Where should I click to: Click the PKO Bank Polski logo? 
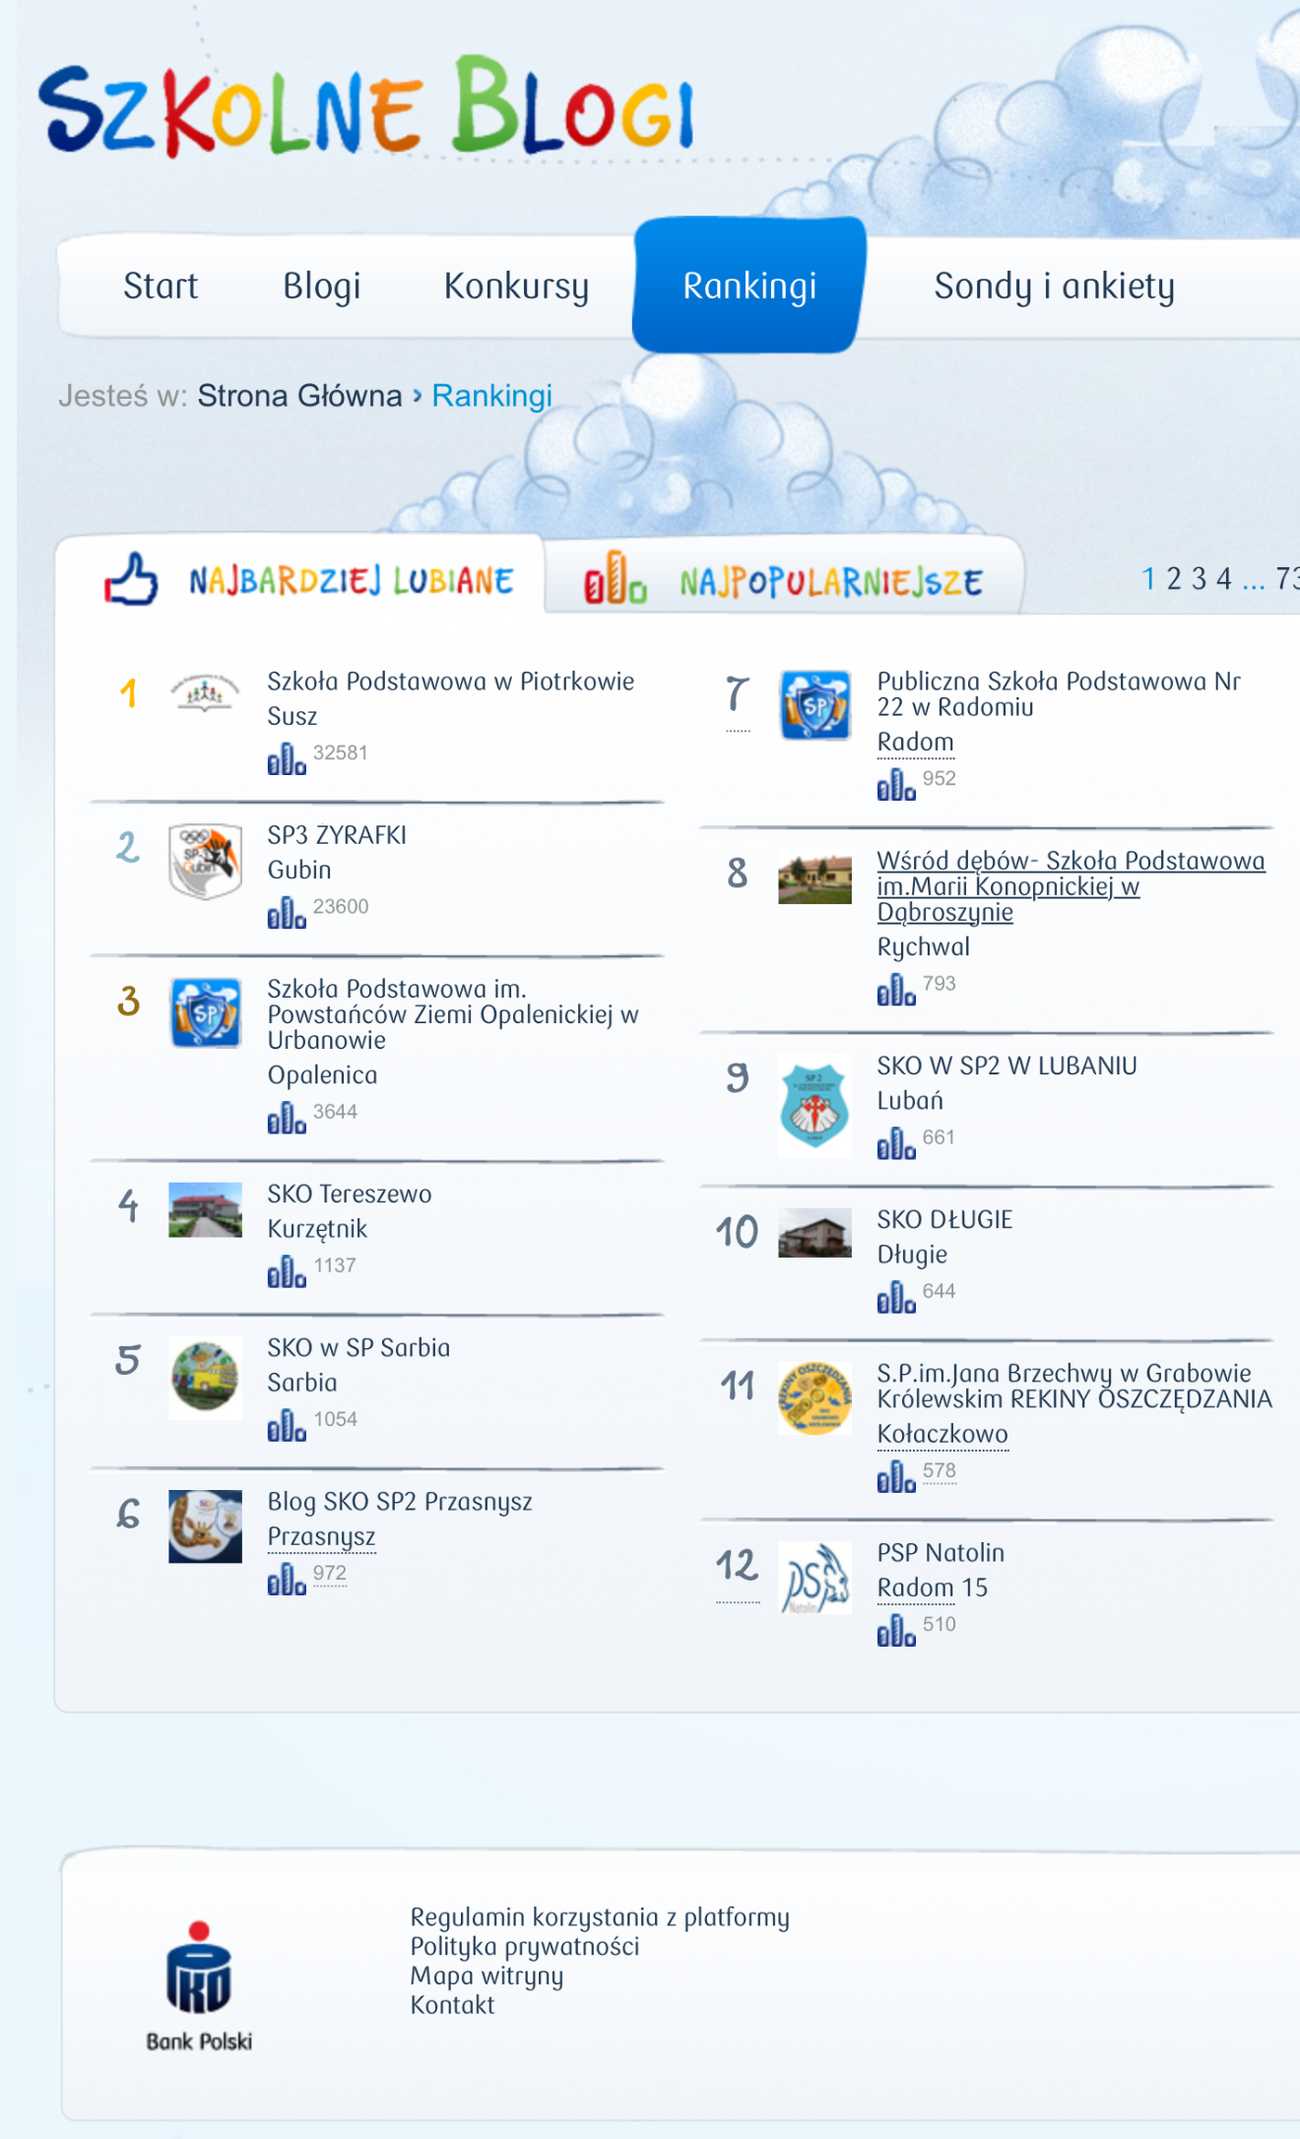(x=198, y=1983)
